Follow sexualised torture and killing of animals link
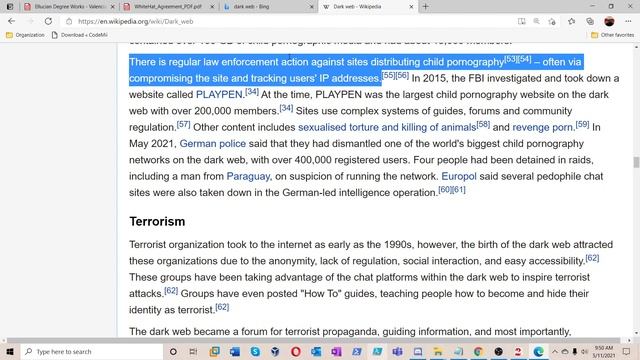 tap(387, 127)
